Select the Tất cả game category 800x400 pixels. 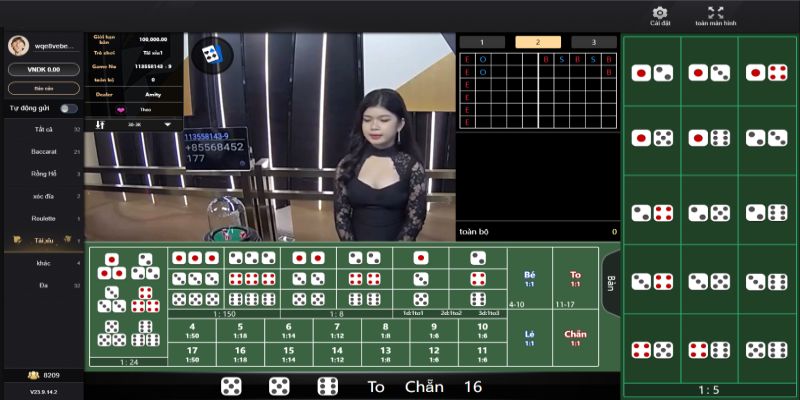(44, 130)
